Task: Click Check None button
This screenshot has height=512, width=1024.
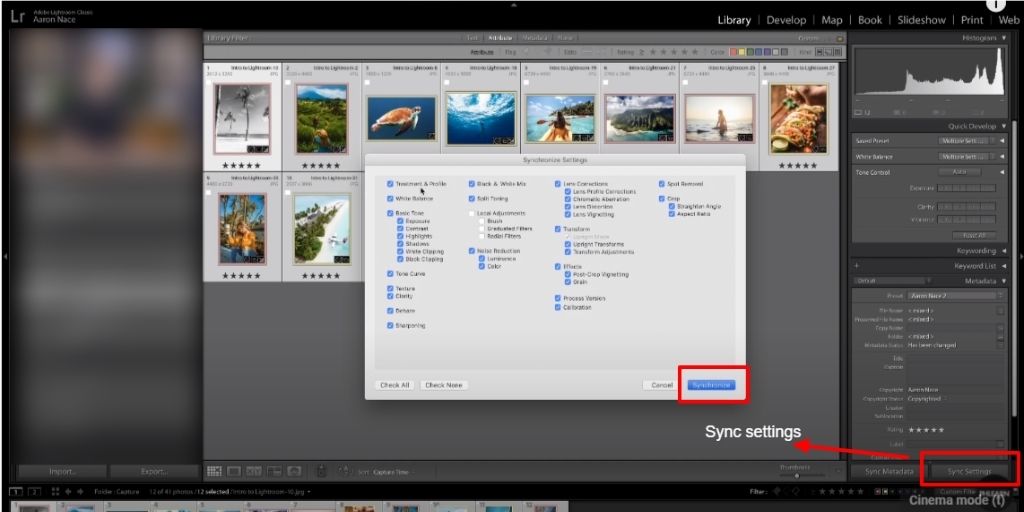Action: tap(443, 385)
